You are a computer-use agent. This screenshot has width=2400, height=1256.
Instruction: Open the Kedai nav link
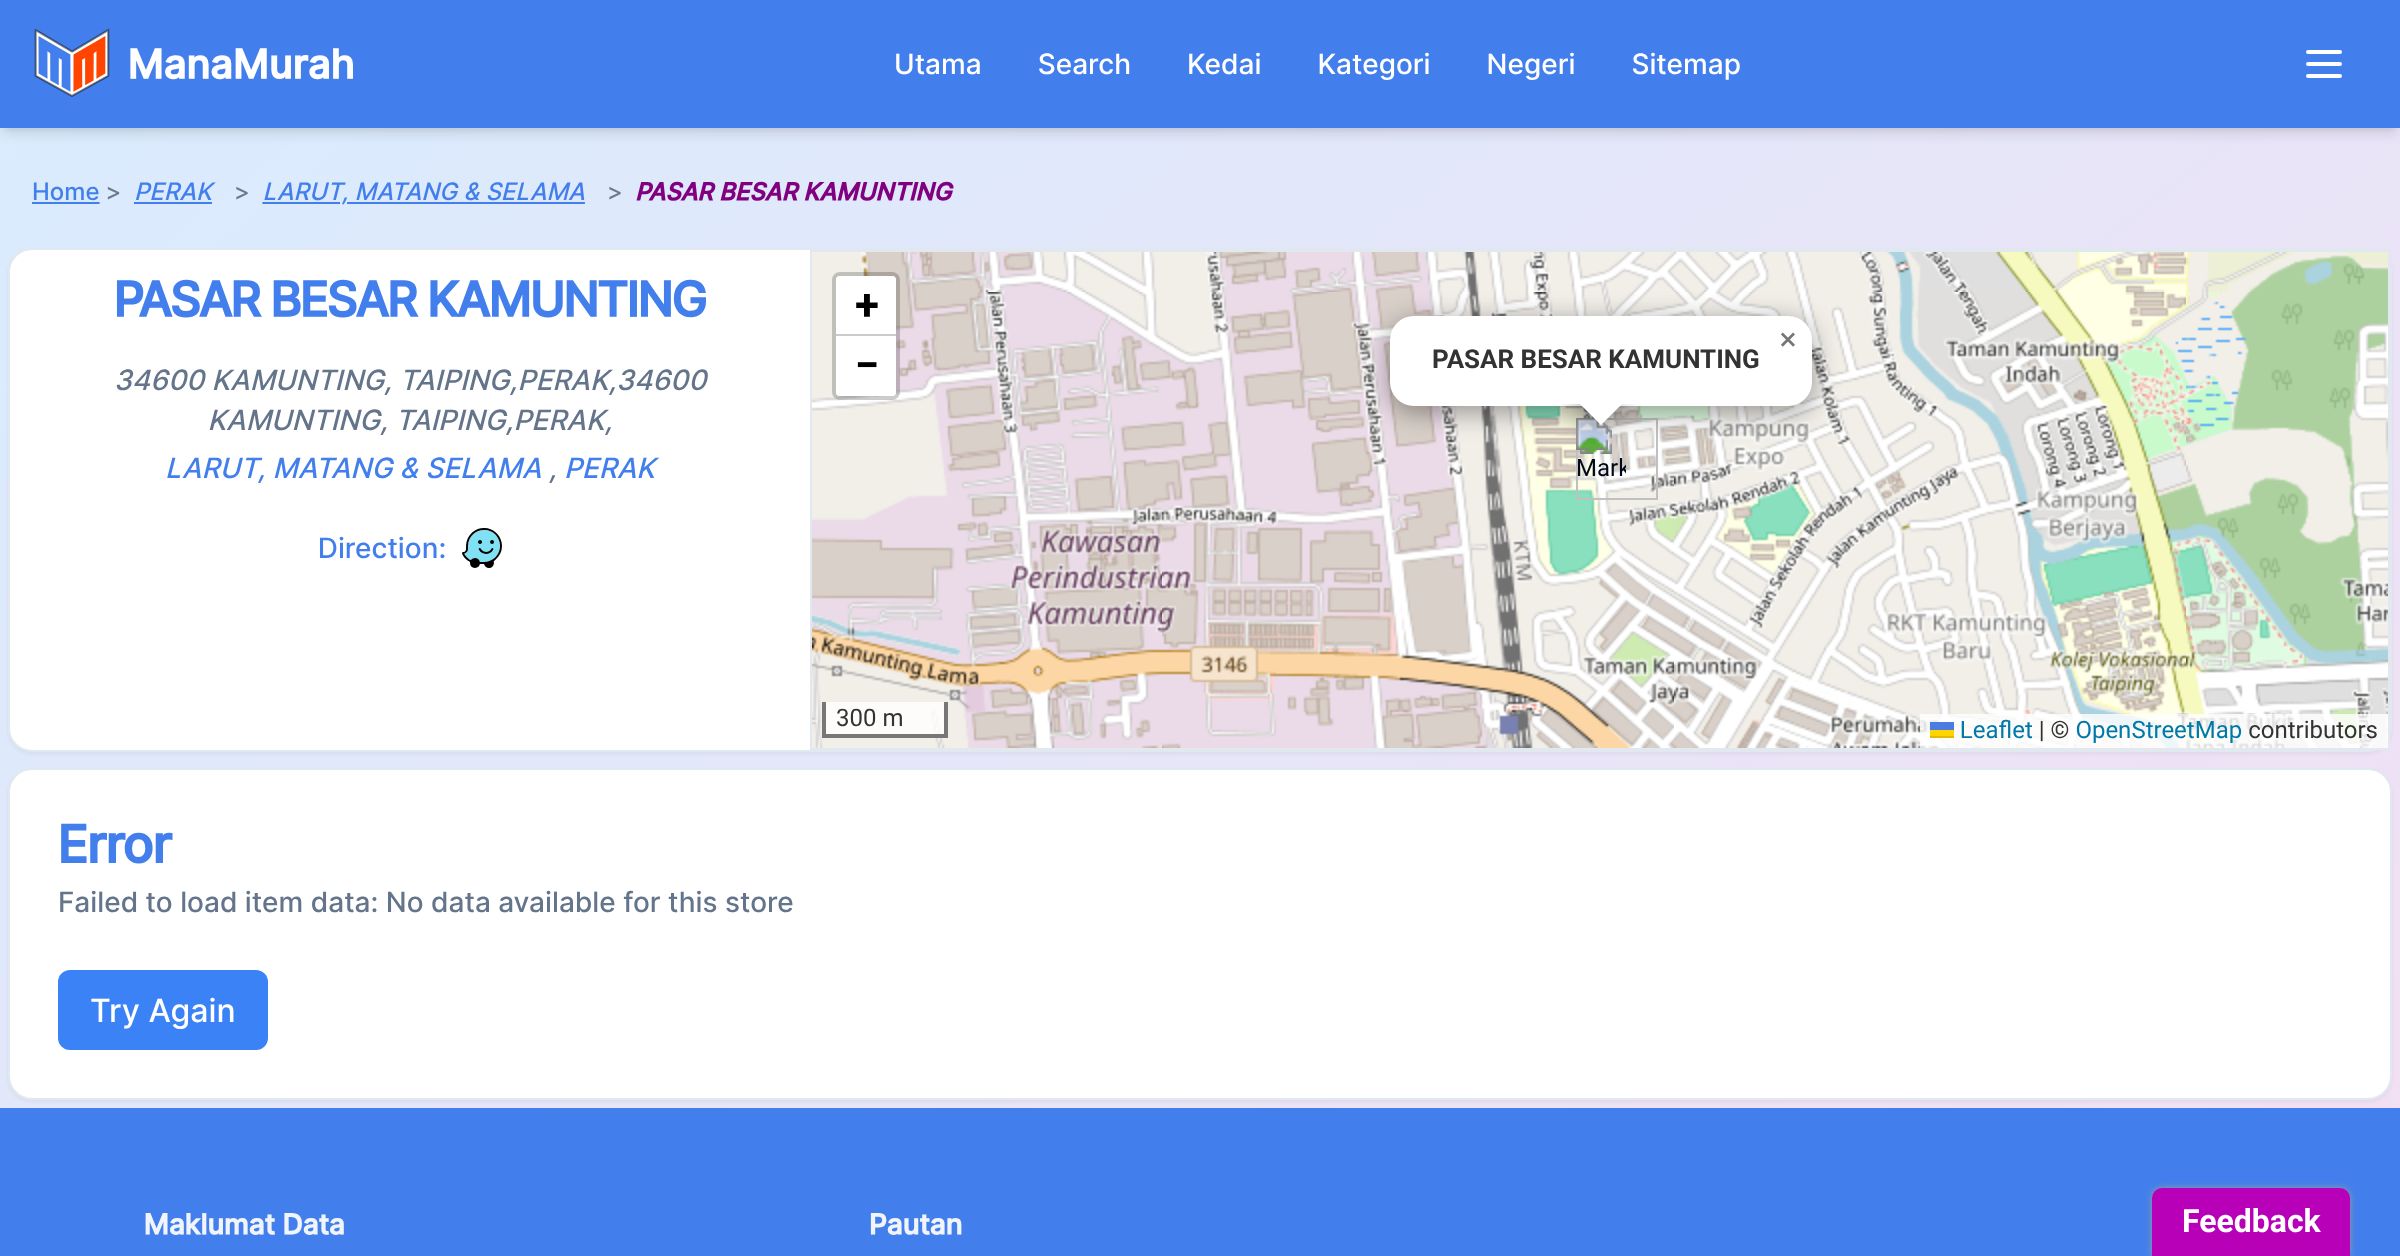1224,64
